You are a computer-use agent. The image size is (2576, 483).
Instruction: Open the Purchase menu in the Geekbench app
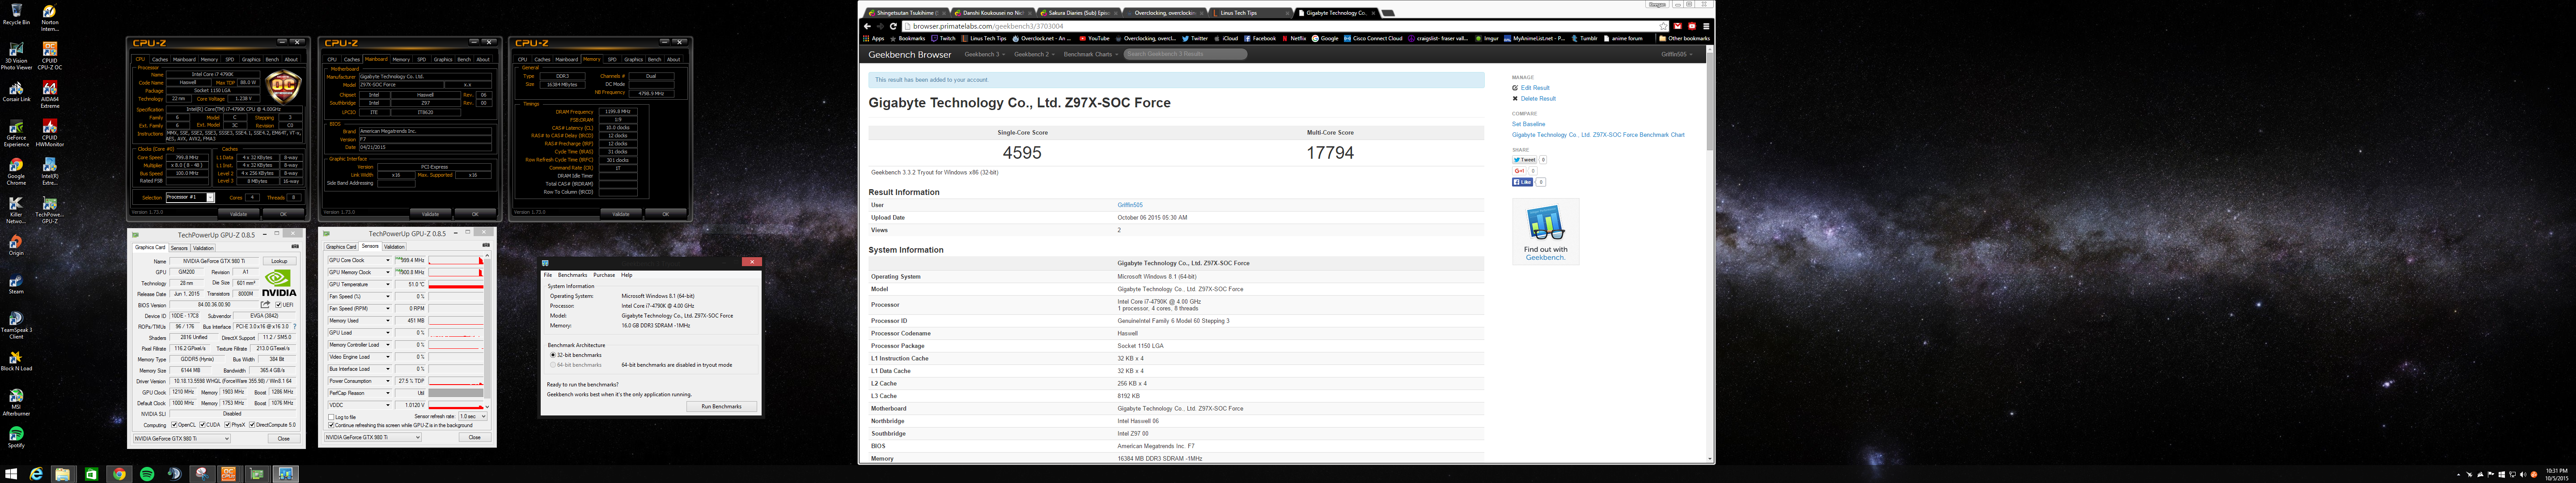click(x=604, y=275)
